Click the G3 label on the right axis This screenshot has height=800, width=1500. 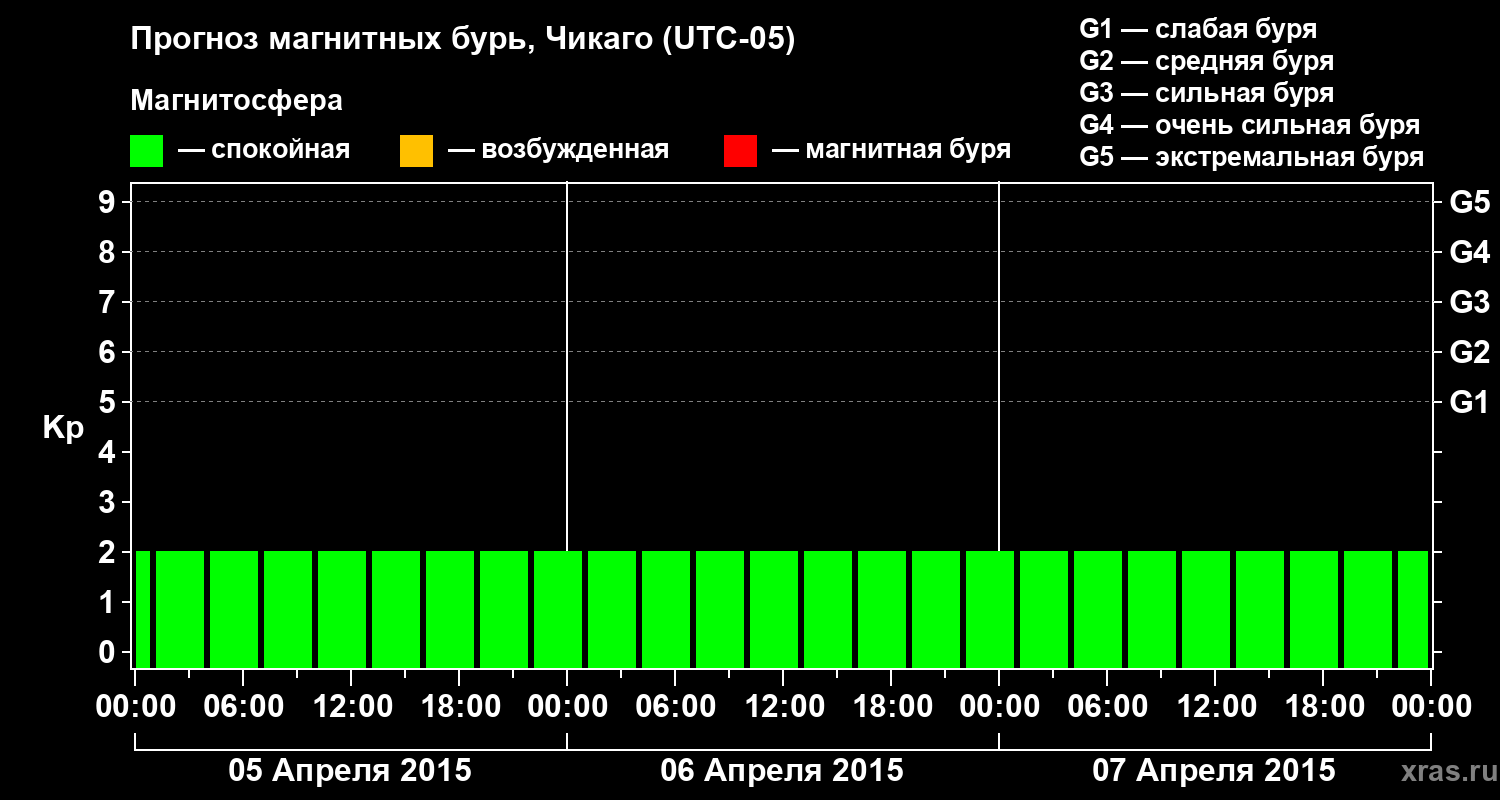tap(1470, 303)
